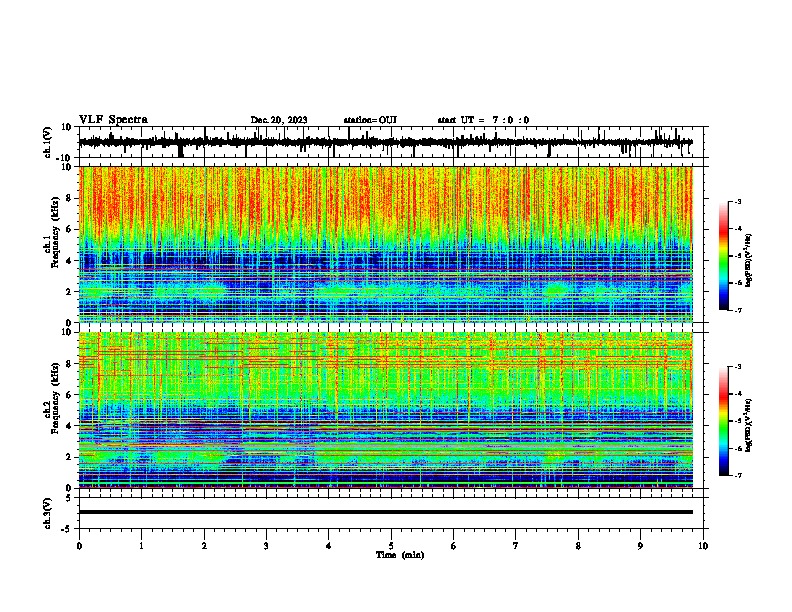Click time axis tick label "9"

coord(640,546)
